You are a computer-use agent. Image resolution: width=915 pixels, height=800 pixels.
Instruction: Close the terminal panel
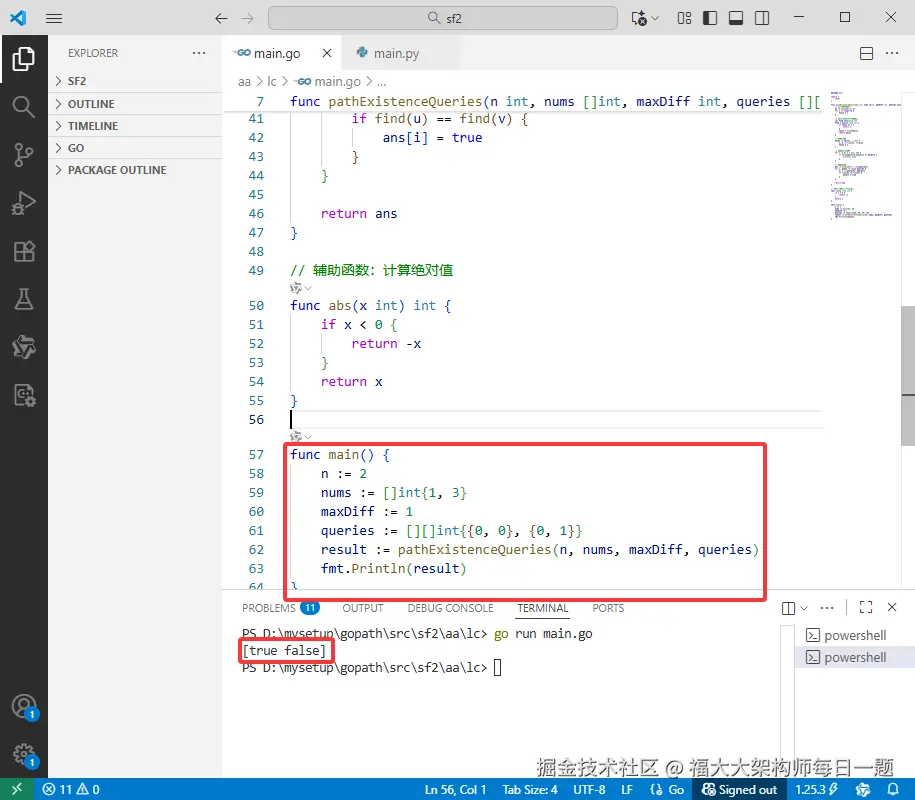pyautogui.click(x=892, y=607)
